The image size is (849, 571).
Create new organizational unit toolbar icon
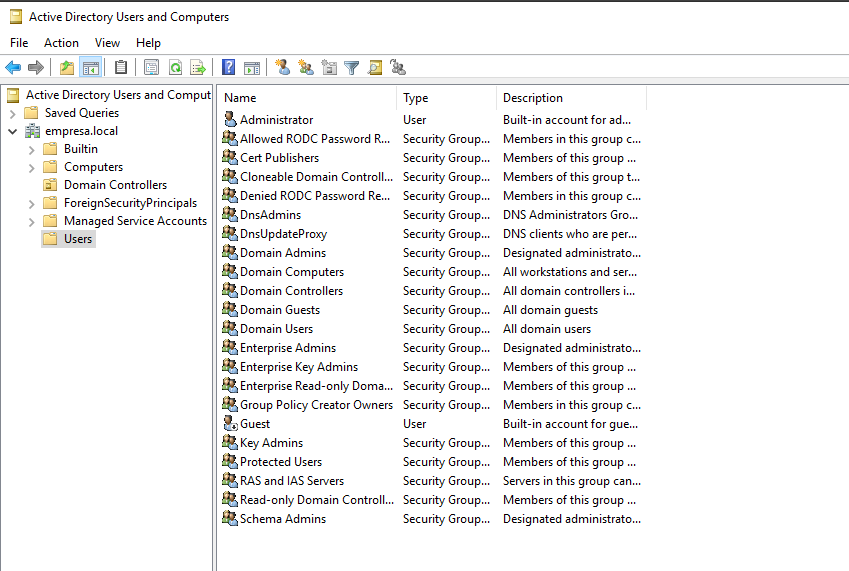(x=329, y=68)
